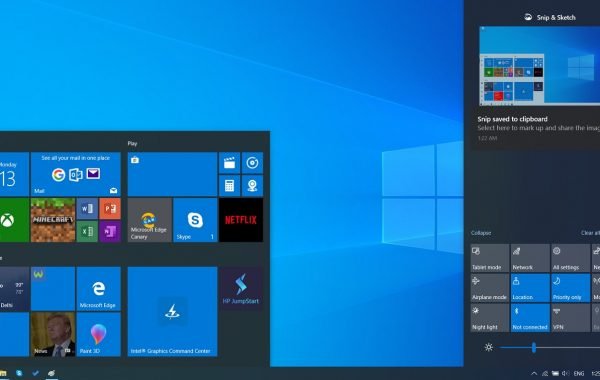Viewport: 600px width, 380px height.
Task: Toggle Airplane mode quick action
Action: (x=490, y=288)
